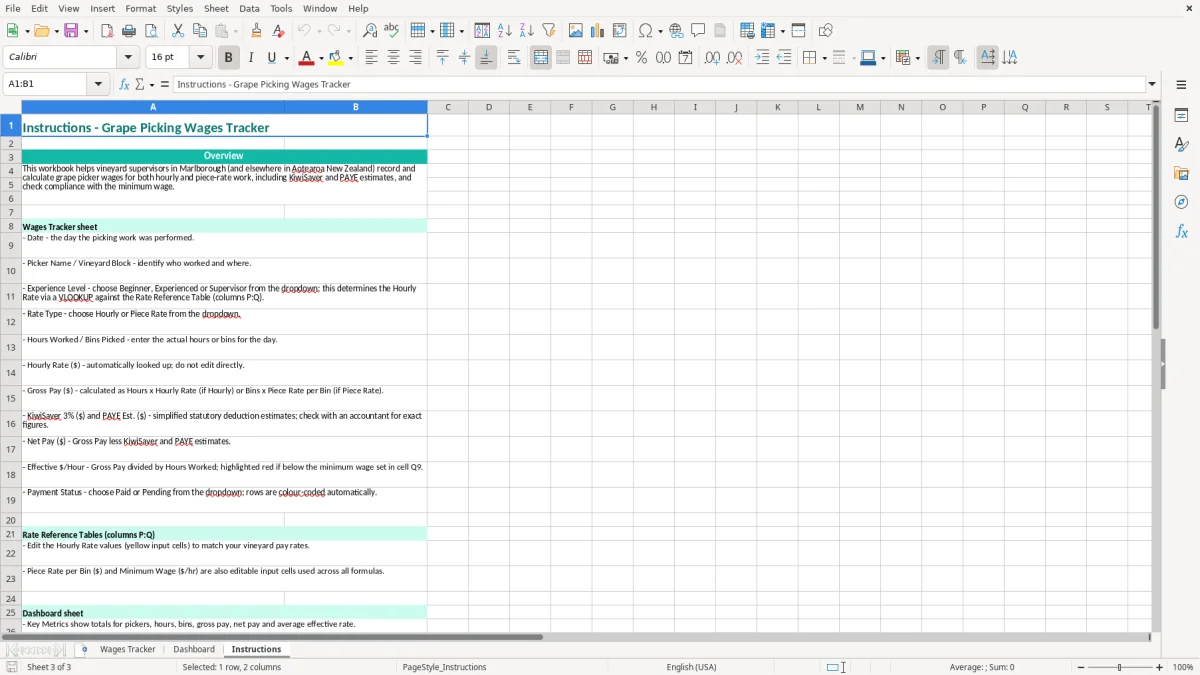Toggle left-to-right text direction
1200x675 pixels.
pyautogui.click(x=938, y=57)
